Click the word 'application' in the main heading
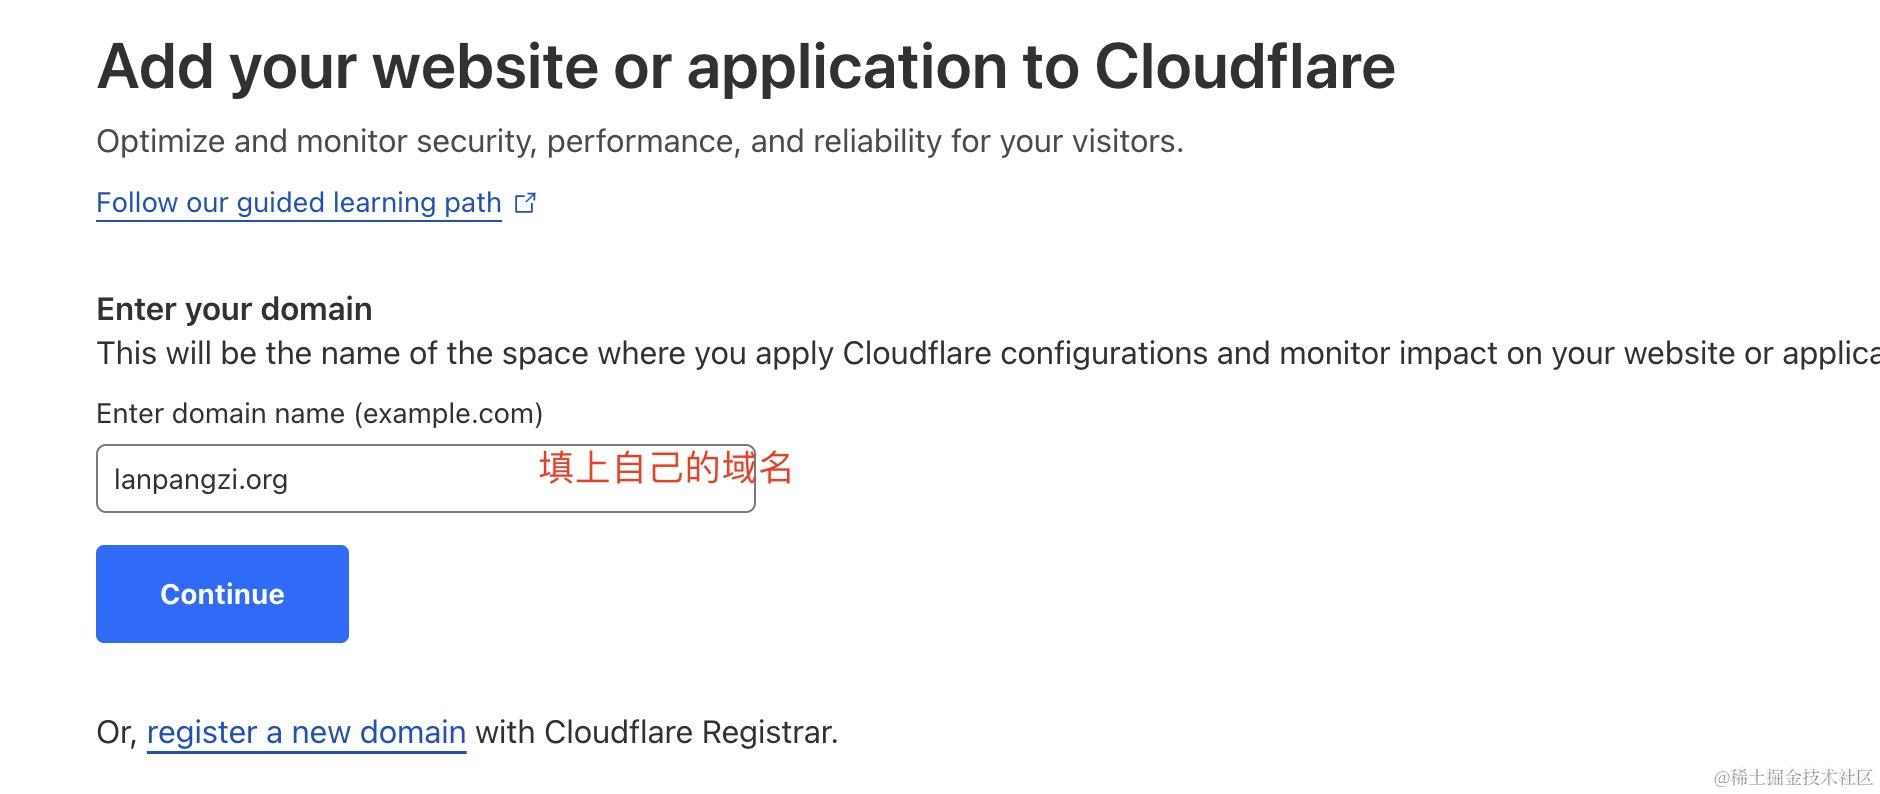Image resolution: width=1880 pixels, height=794 pixels. [x=847, y=67]
